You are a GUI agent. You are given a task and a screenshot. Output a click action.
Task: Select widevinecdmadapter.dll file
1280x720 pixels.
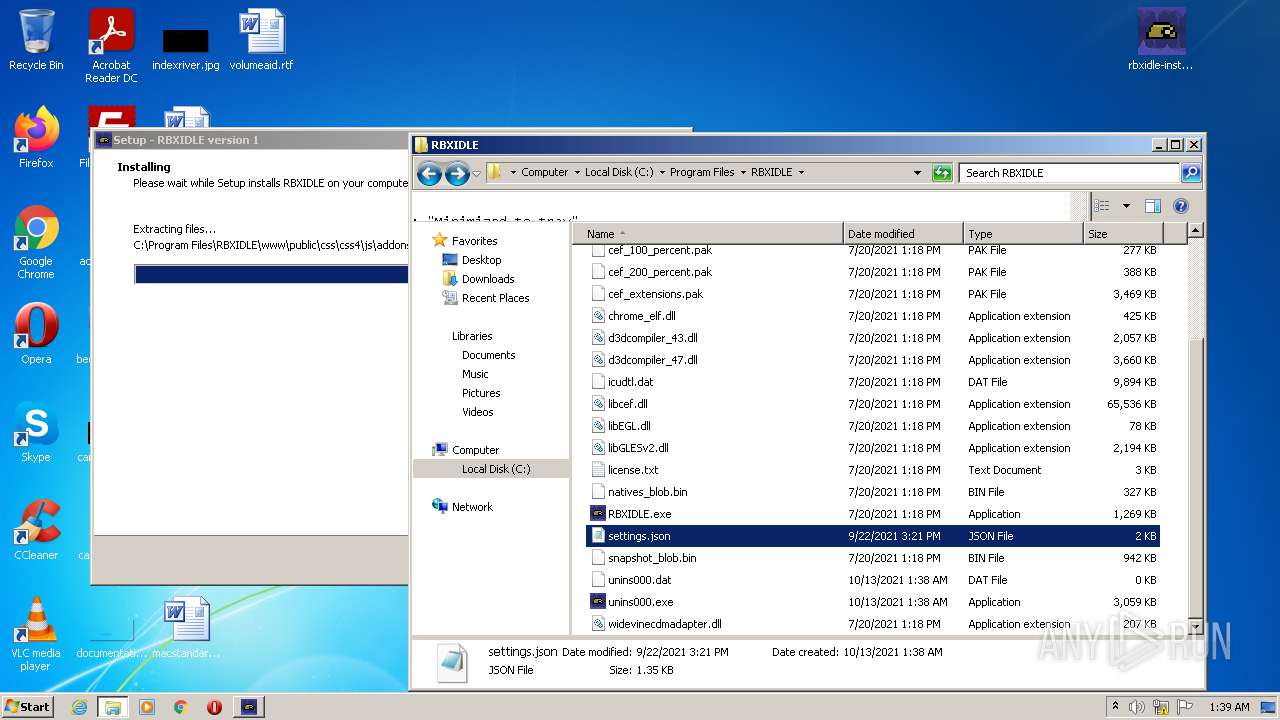coord(873,624)
